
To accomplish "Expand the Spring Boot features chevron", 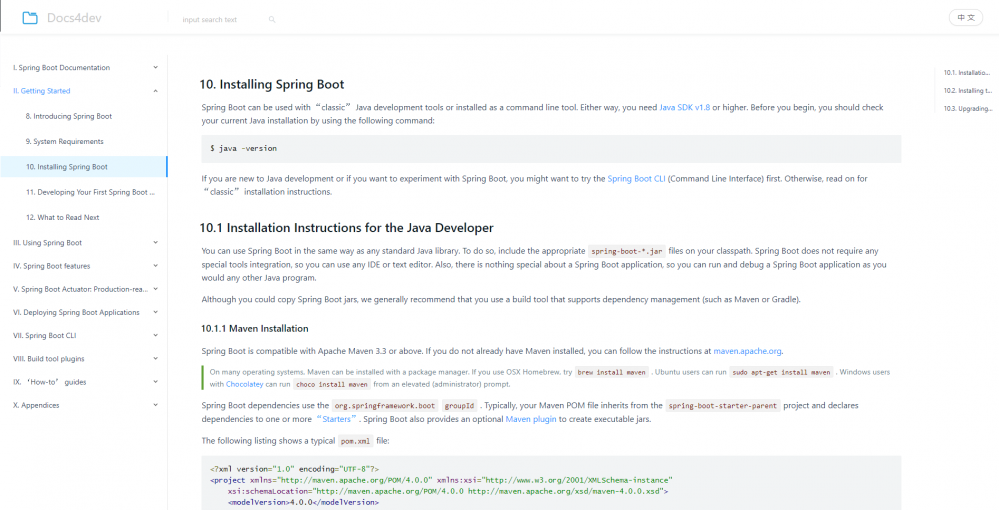I will tap(155, 266).
